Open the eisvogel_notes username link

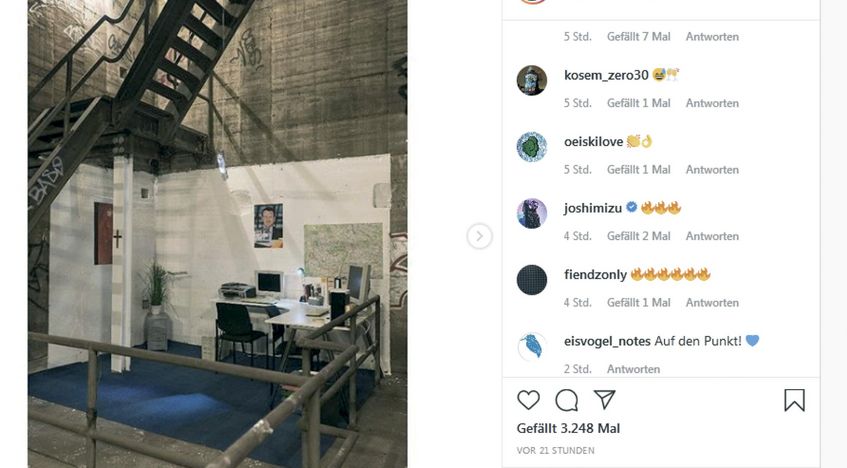coord(607,341)
